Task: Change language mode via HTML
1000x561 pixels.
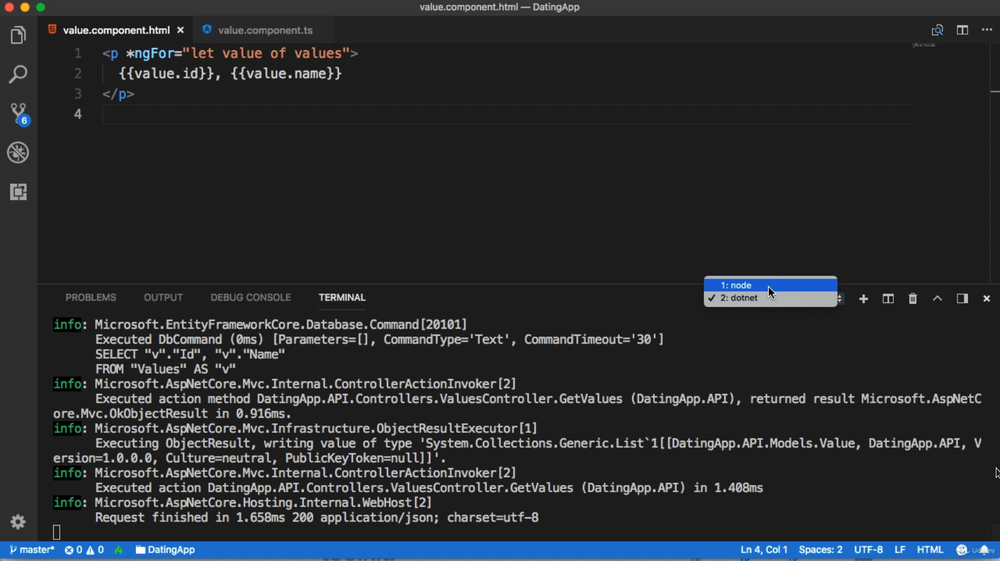Action: (930, 550)
